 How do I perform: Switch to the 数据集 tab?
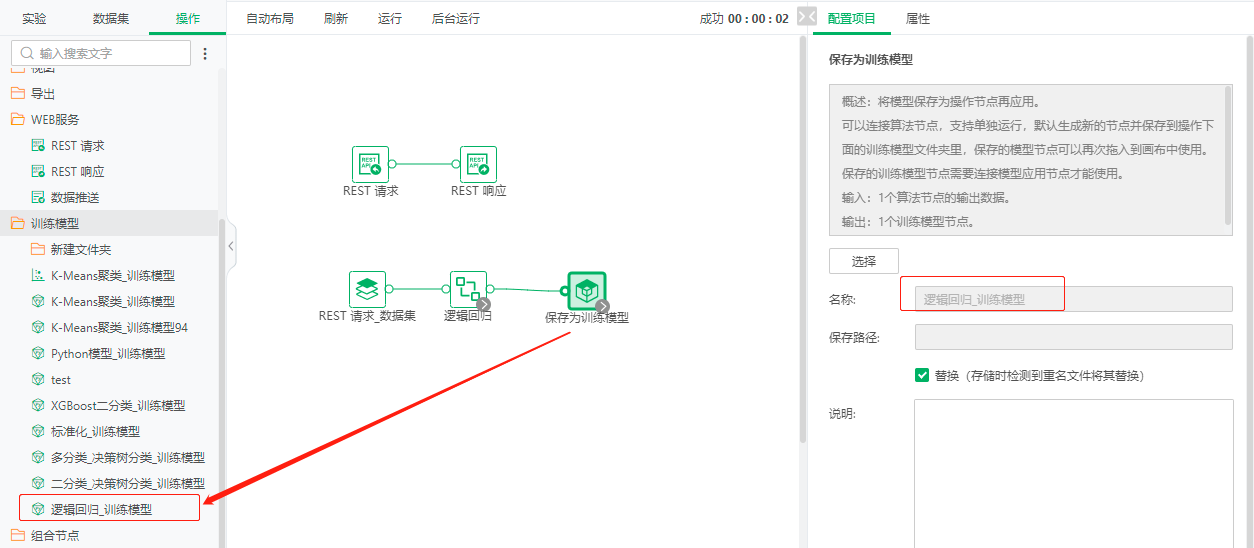[x=111, y=19]
